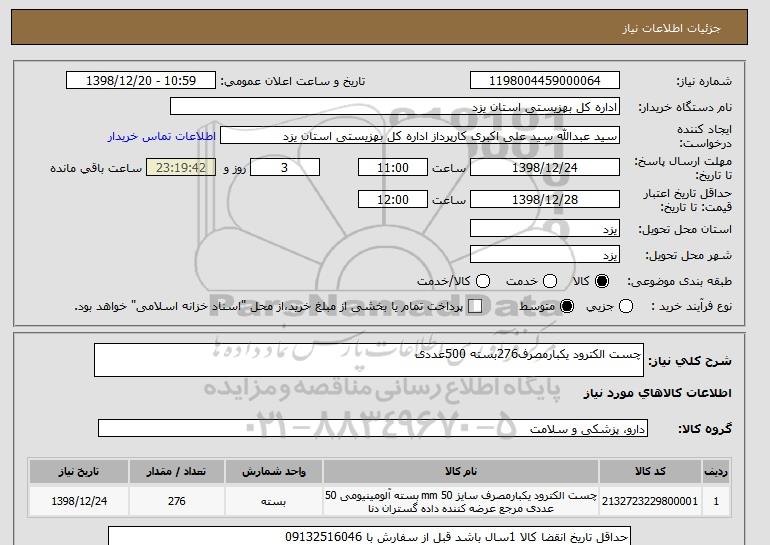This screenshot has height=545, width=770.
Task: Click the quantity cell 276
Action: click(176, 501)
